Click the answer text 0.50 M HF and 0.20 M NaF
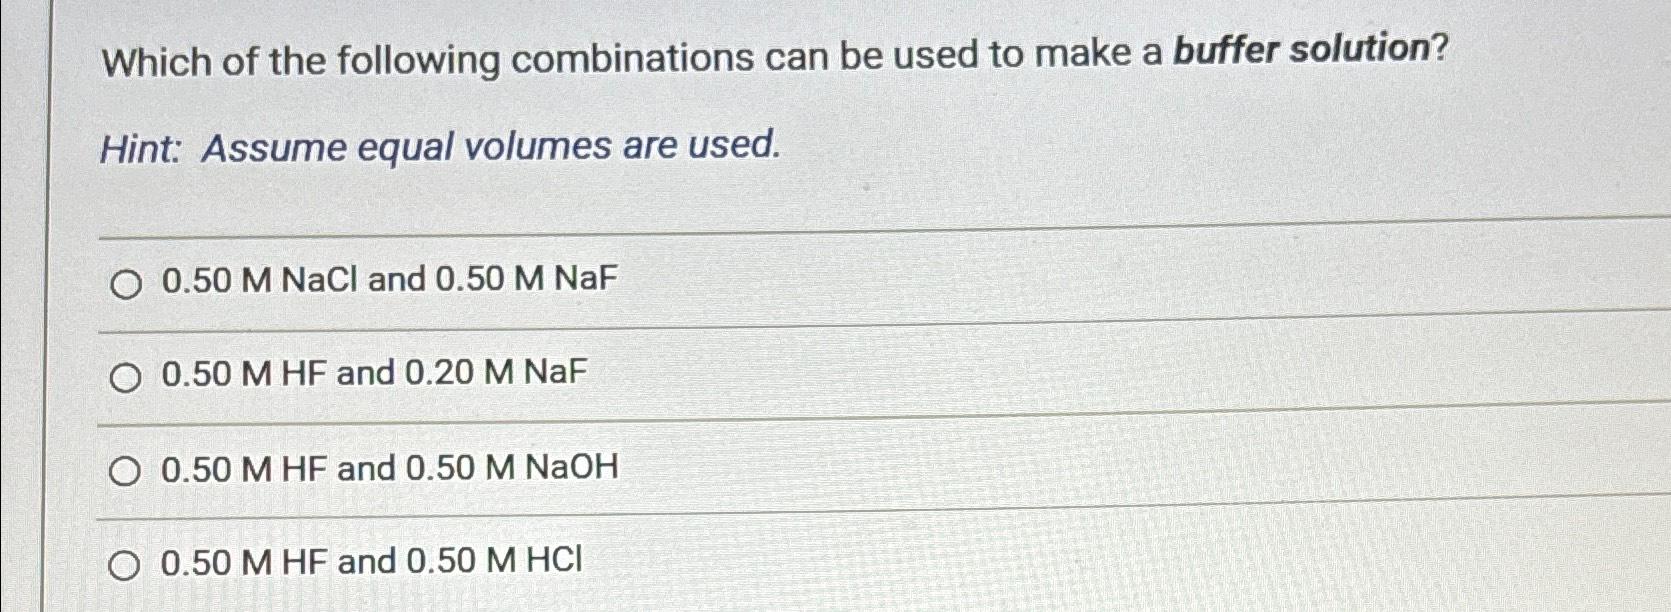This screenshot has height=612, width=1671. click(x=370, y=375)
